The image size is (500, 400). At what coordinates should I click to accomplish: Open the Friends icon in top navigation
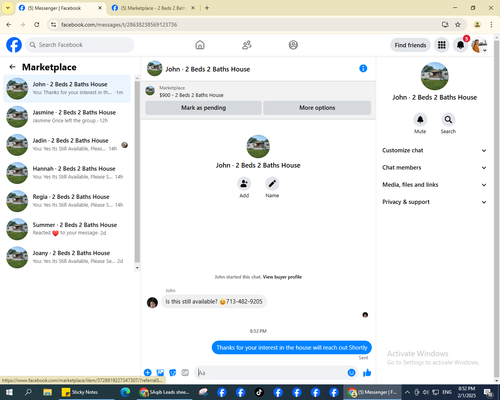click(247, 45)
